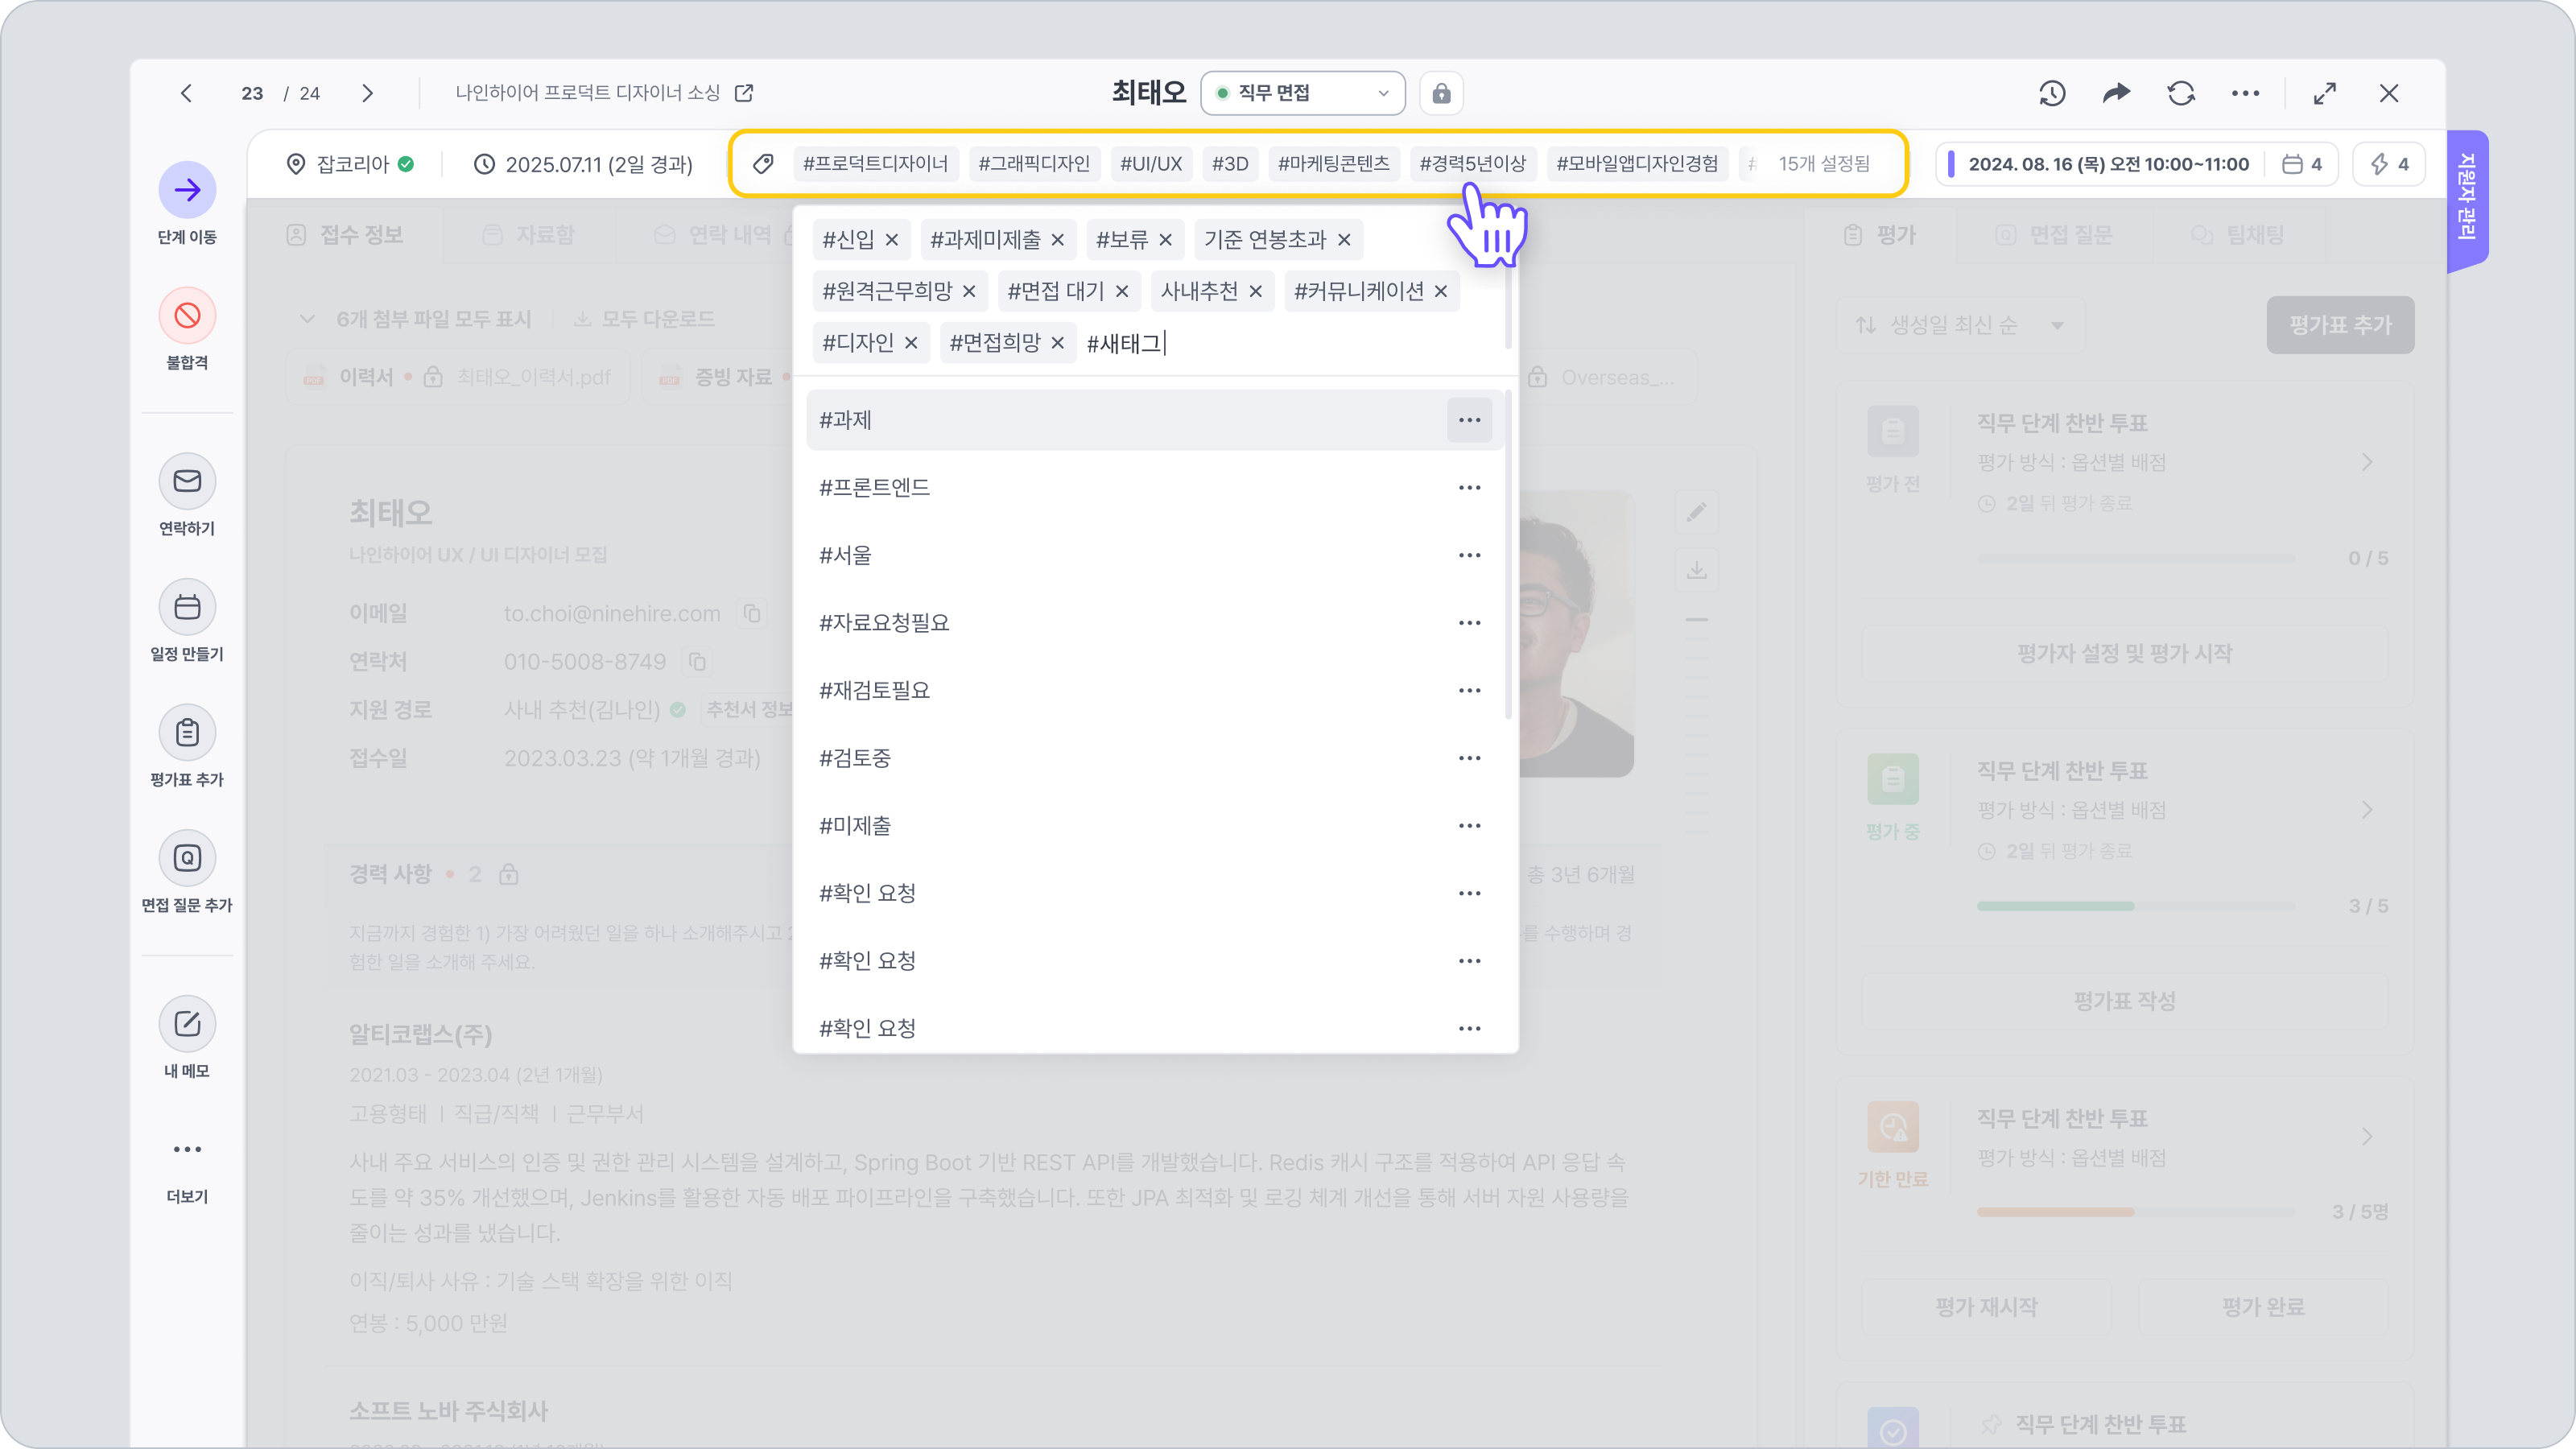
Task: Click the 단계 이동 arrow icon
Action: 187,190
